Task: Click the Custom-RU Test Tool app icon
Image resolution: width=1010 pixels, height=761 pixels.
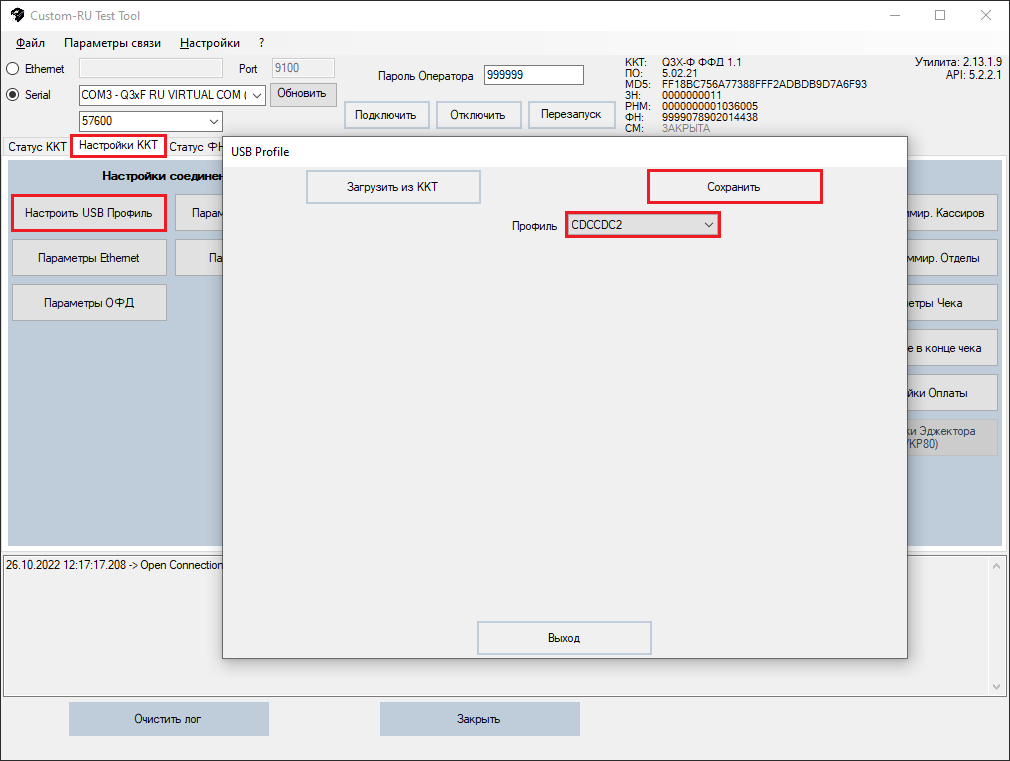Action: pyautogui.click(x=16, y=16)
